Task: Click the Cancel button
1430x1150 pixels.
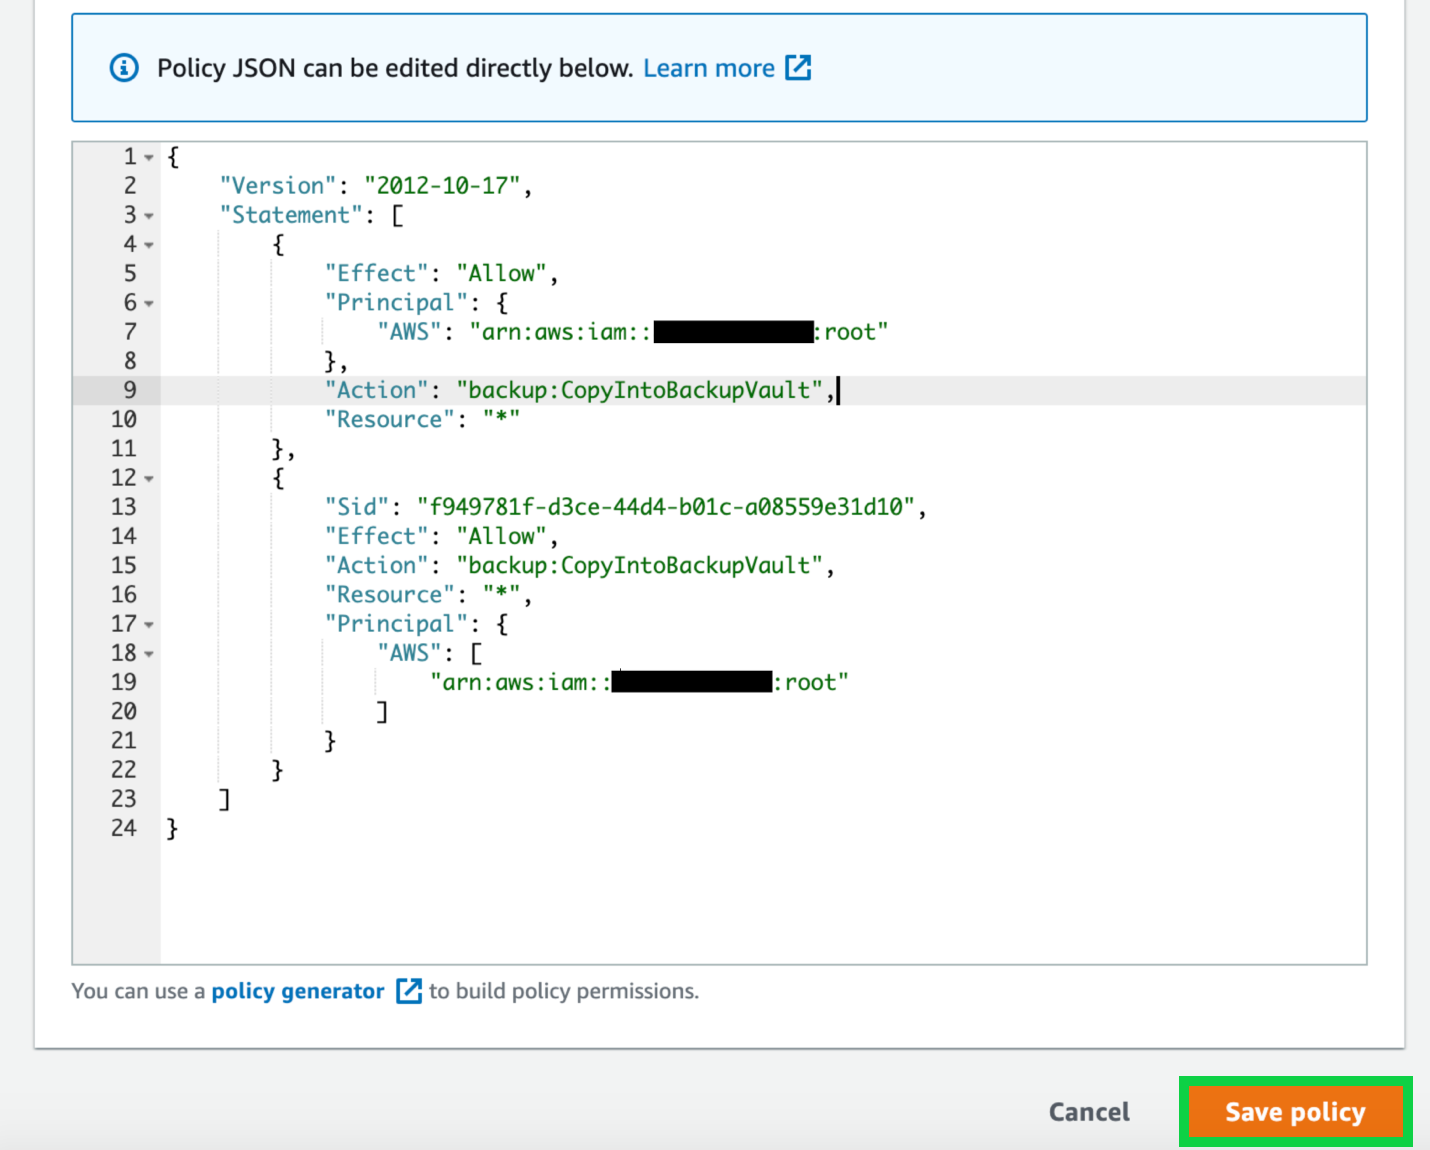Action: click(x=1088, y=1111)
